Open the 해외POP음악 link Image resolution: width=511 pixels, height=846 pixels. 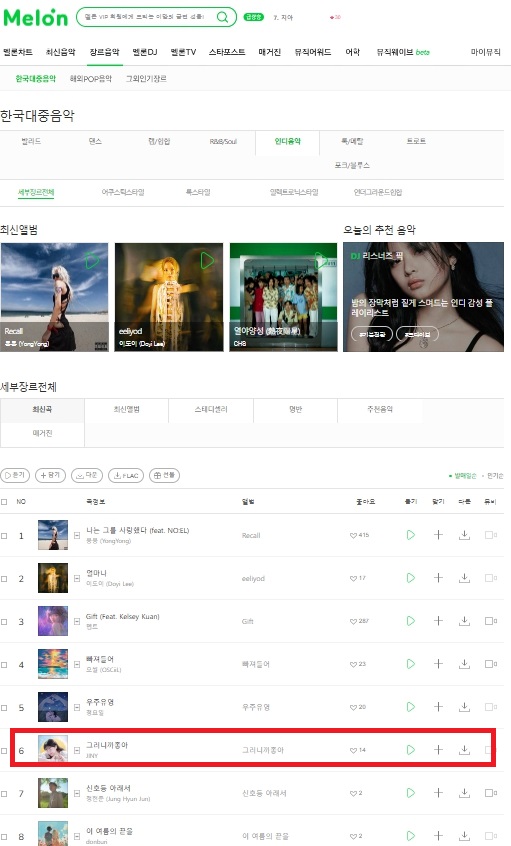pos(91,79)
